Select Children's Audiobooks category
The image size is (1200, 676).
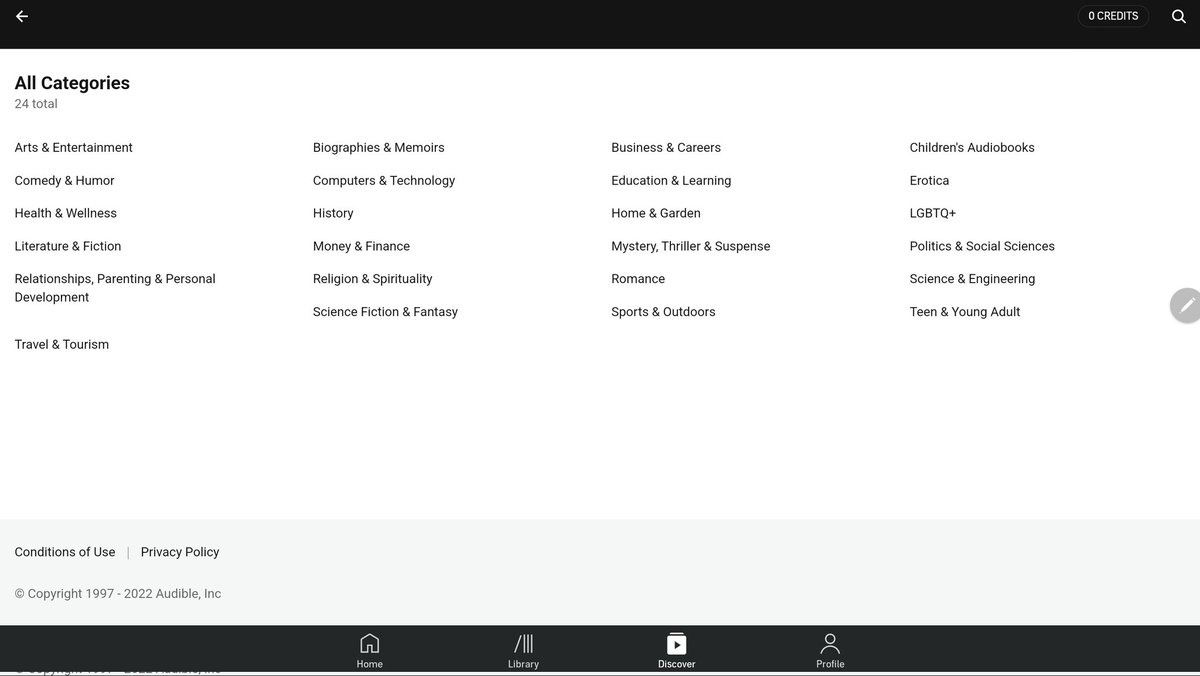coord(972,148)
